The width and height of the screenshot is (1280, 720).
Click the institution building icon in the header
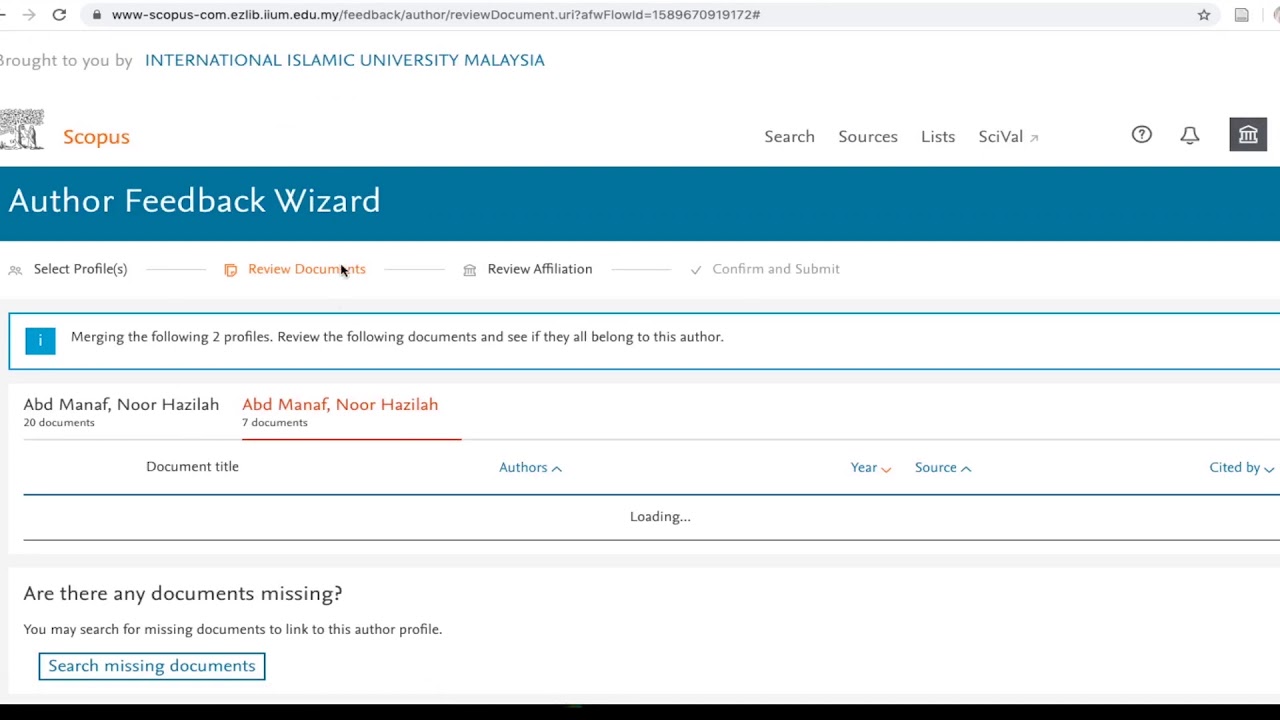(x=1248, y=135)
